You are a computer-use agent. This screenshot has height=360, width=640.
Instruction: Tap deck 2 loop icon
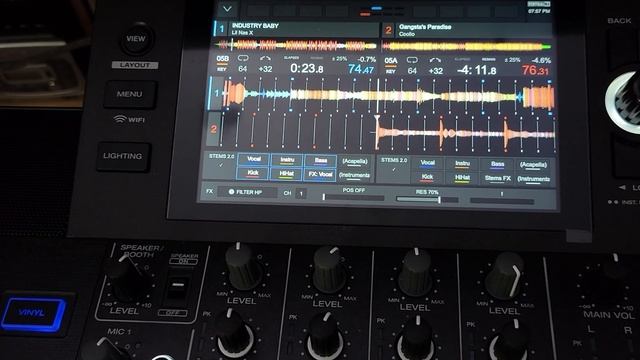[412, 60]
